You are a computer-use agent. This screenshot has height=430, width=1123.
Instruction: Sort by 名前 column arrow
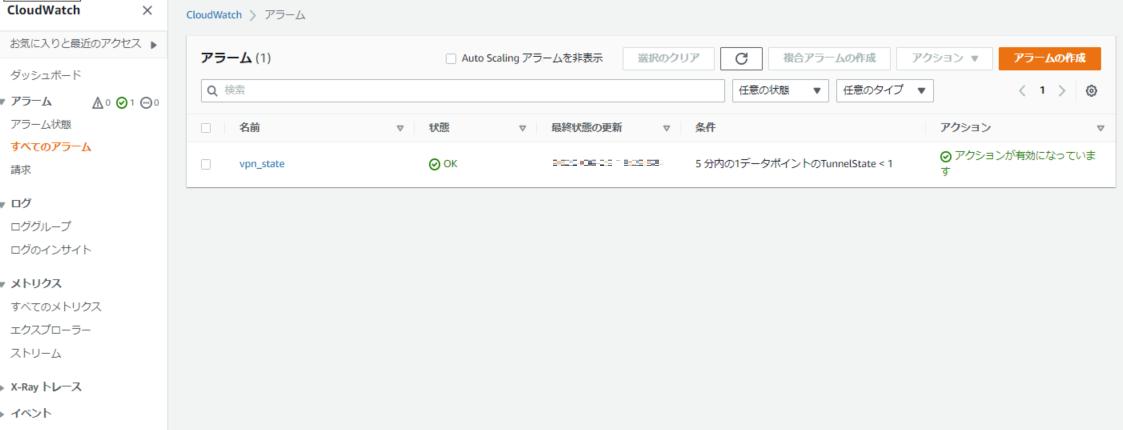[x=400, y=128]
